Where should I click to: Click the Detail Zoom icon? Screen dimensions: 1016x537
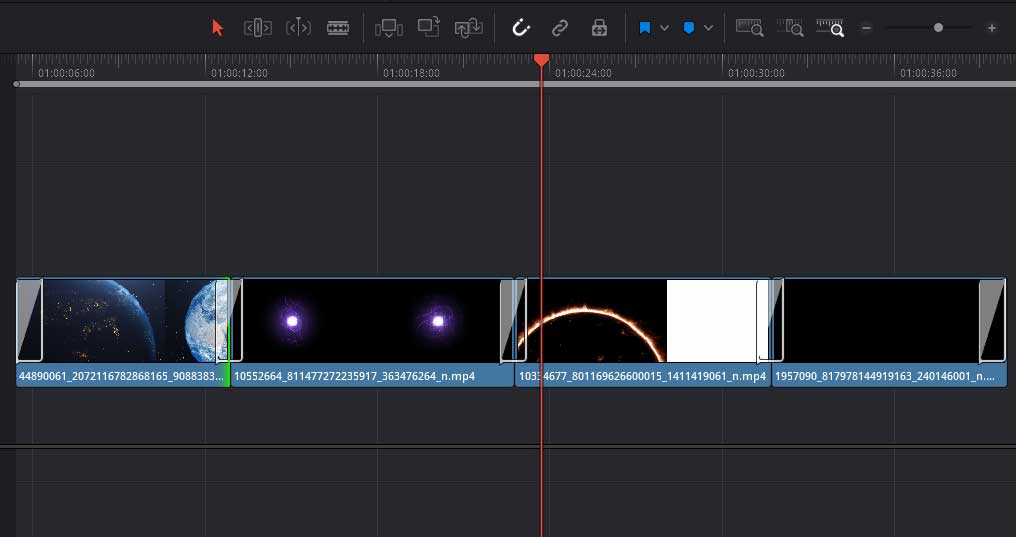pos(790,28)
